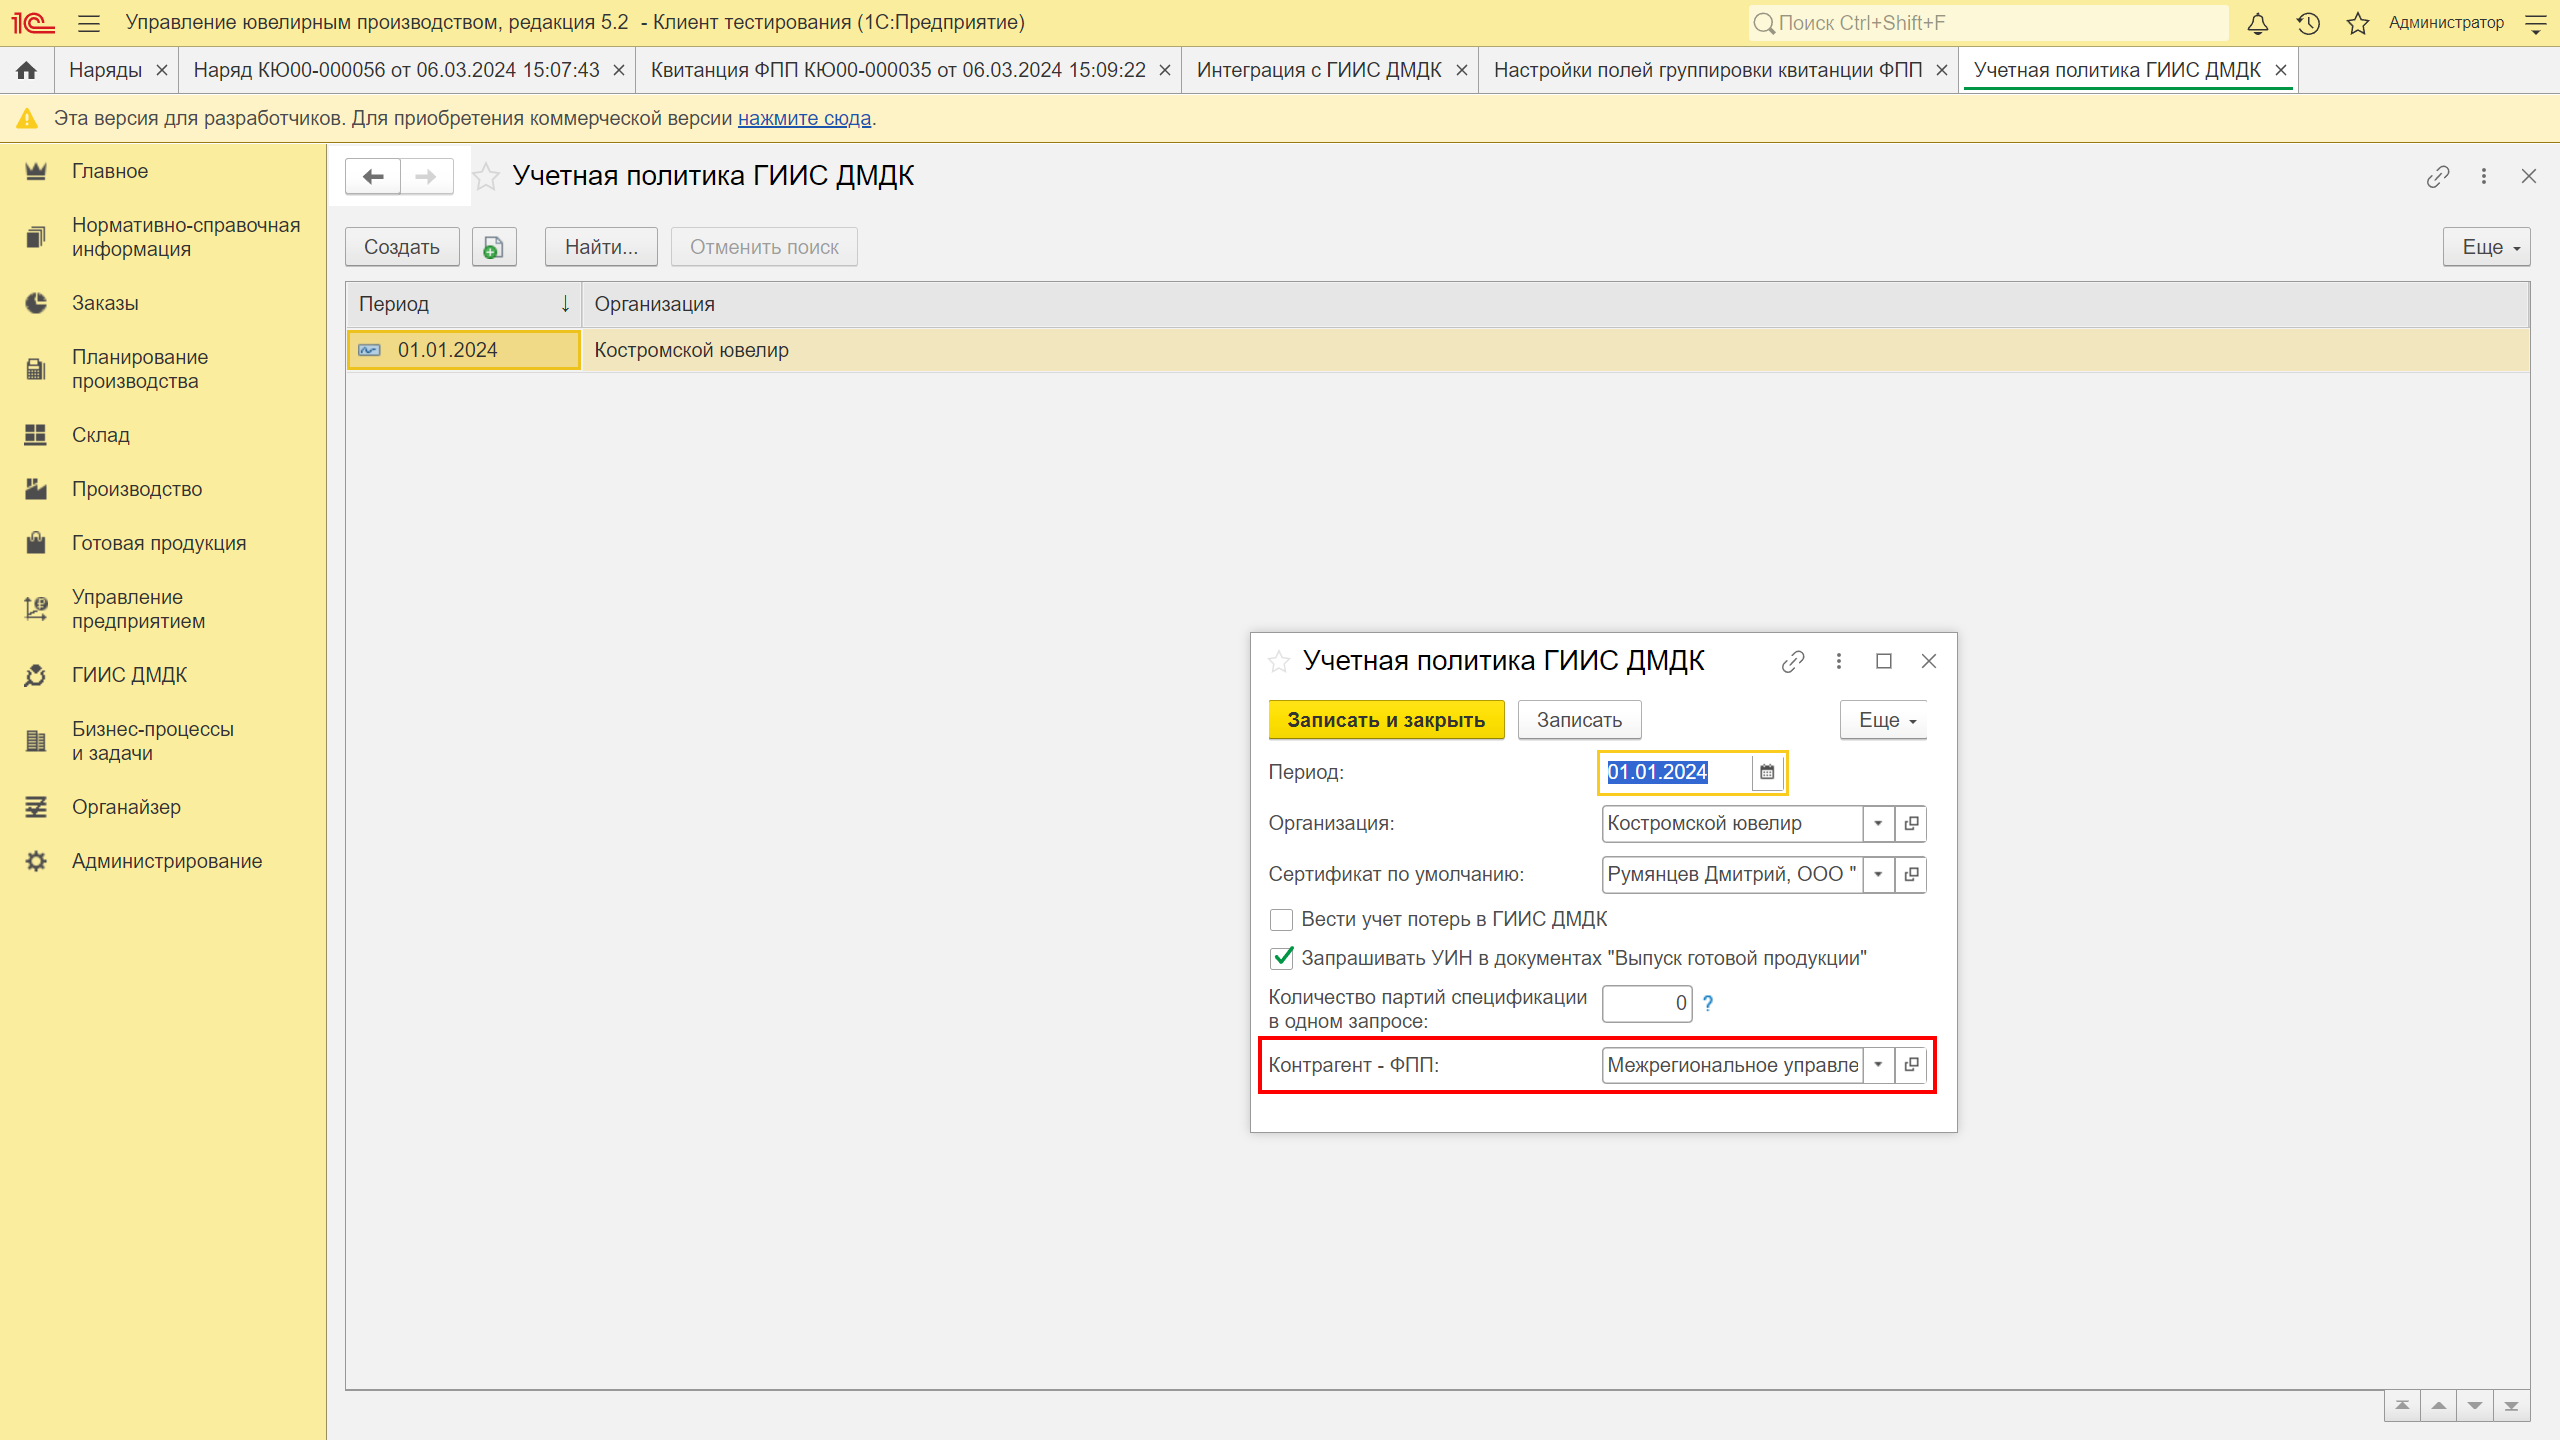Image resolution: width=2560 pixels, height=1440 pixels.
Task: Navigate back with the left arrow
Action: click(373, 177)
